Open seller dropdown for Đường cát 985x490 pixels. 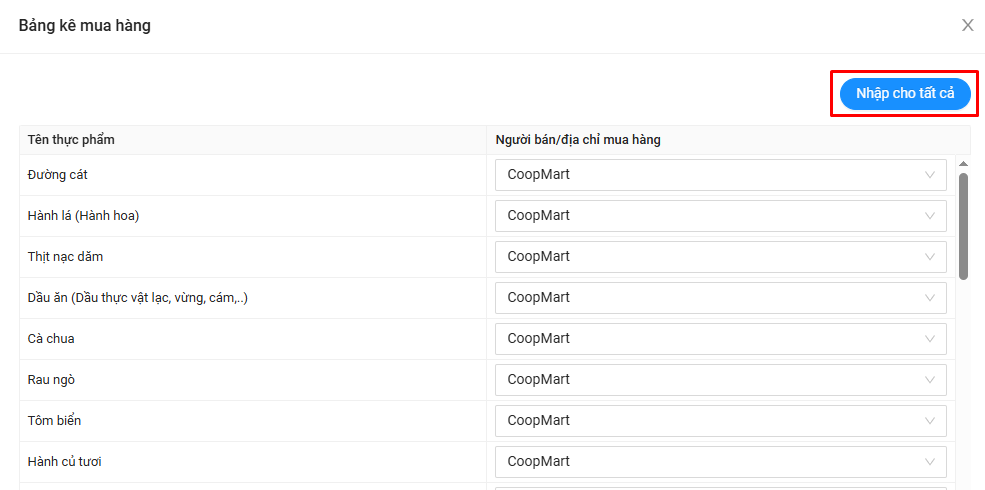click(x=720, y=175)
